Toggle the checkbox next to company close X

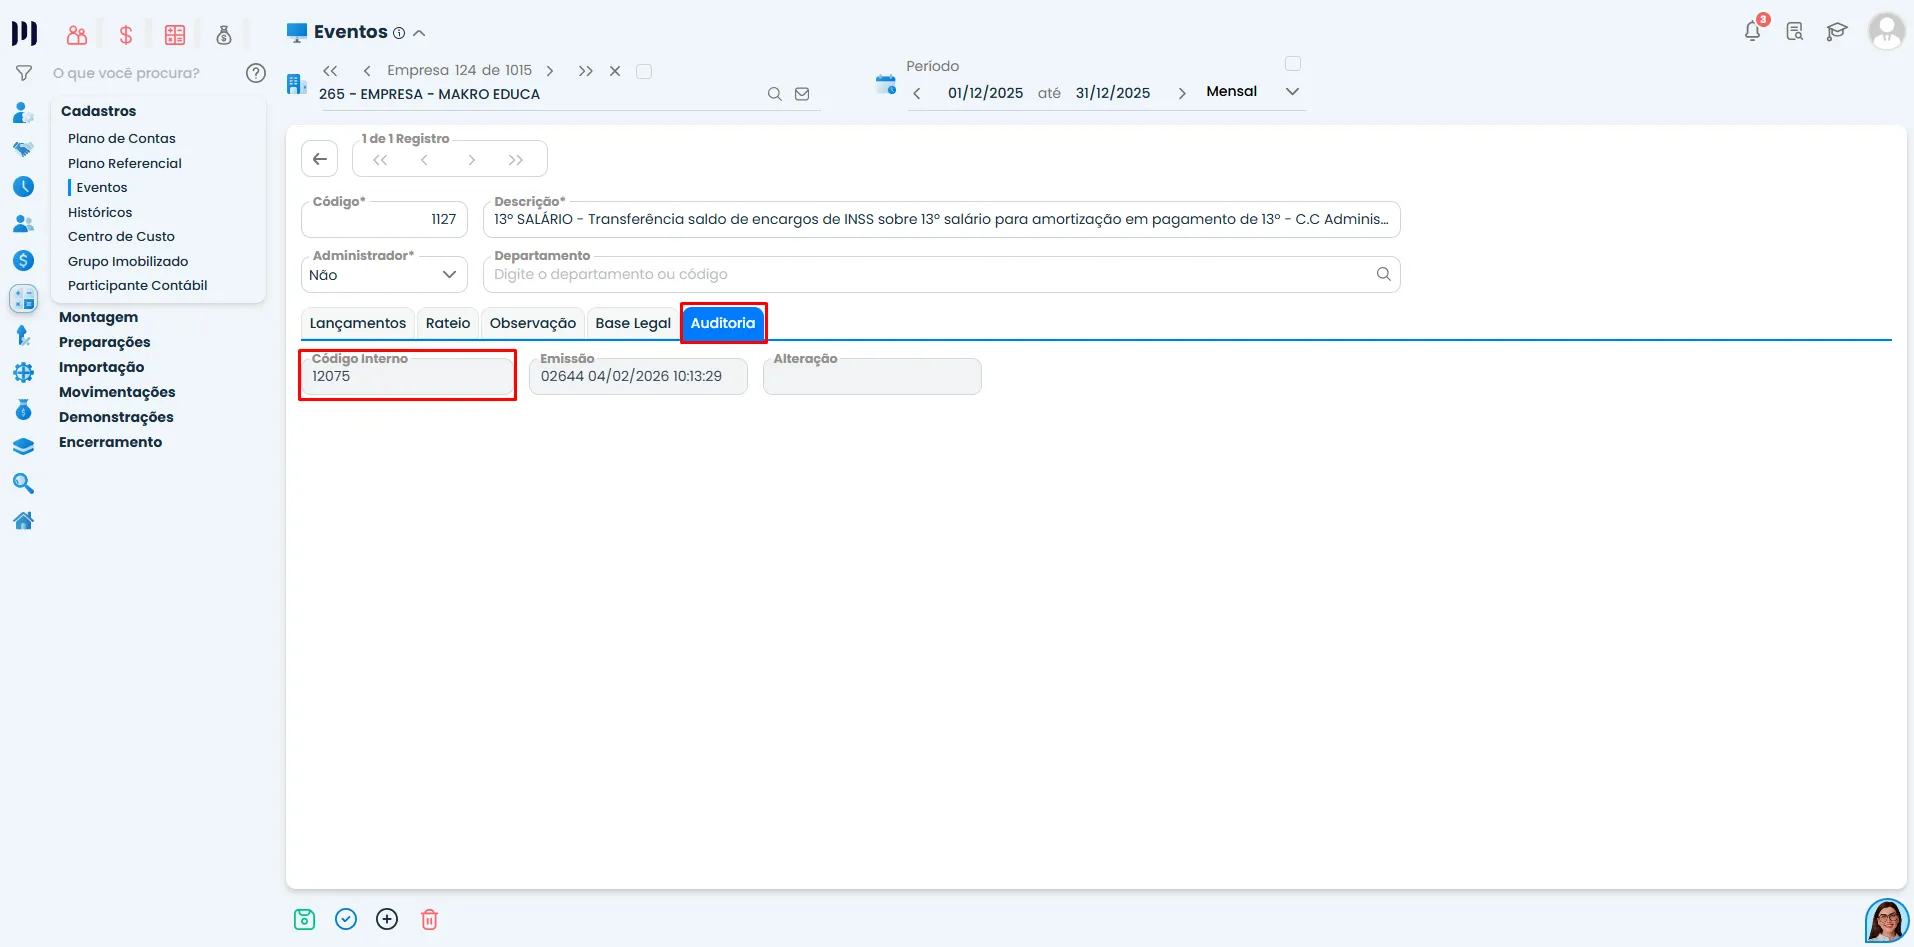point(644,71)
